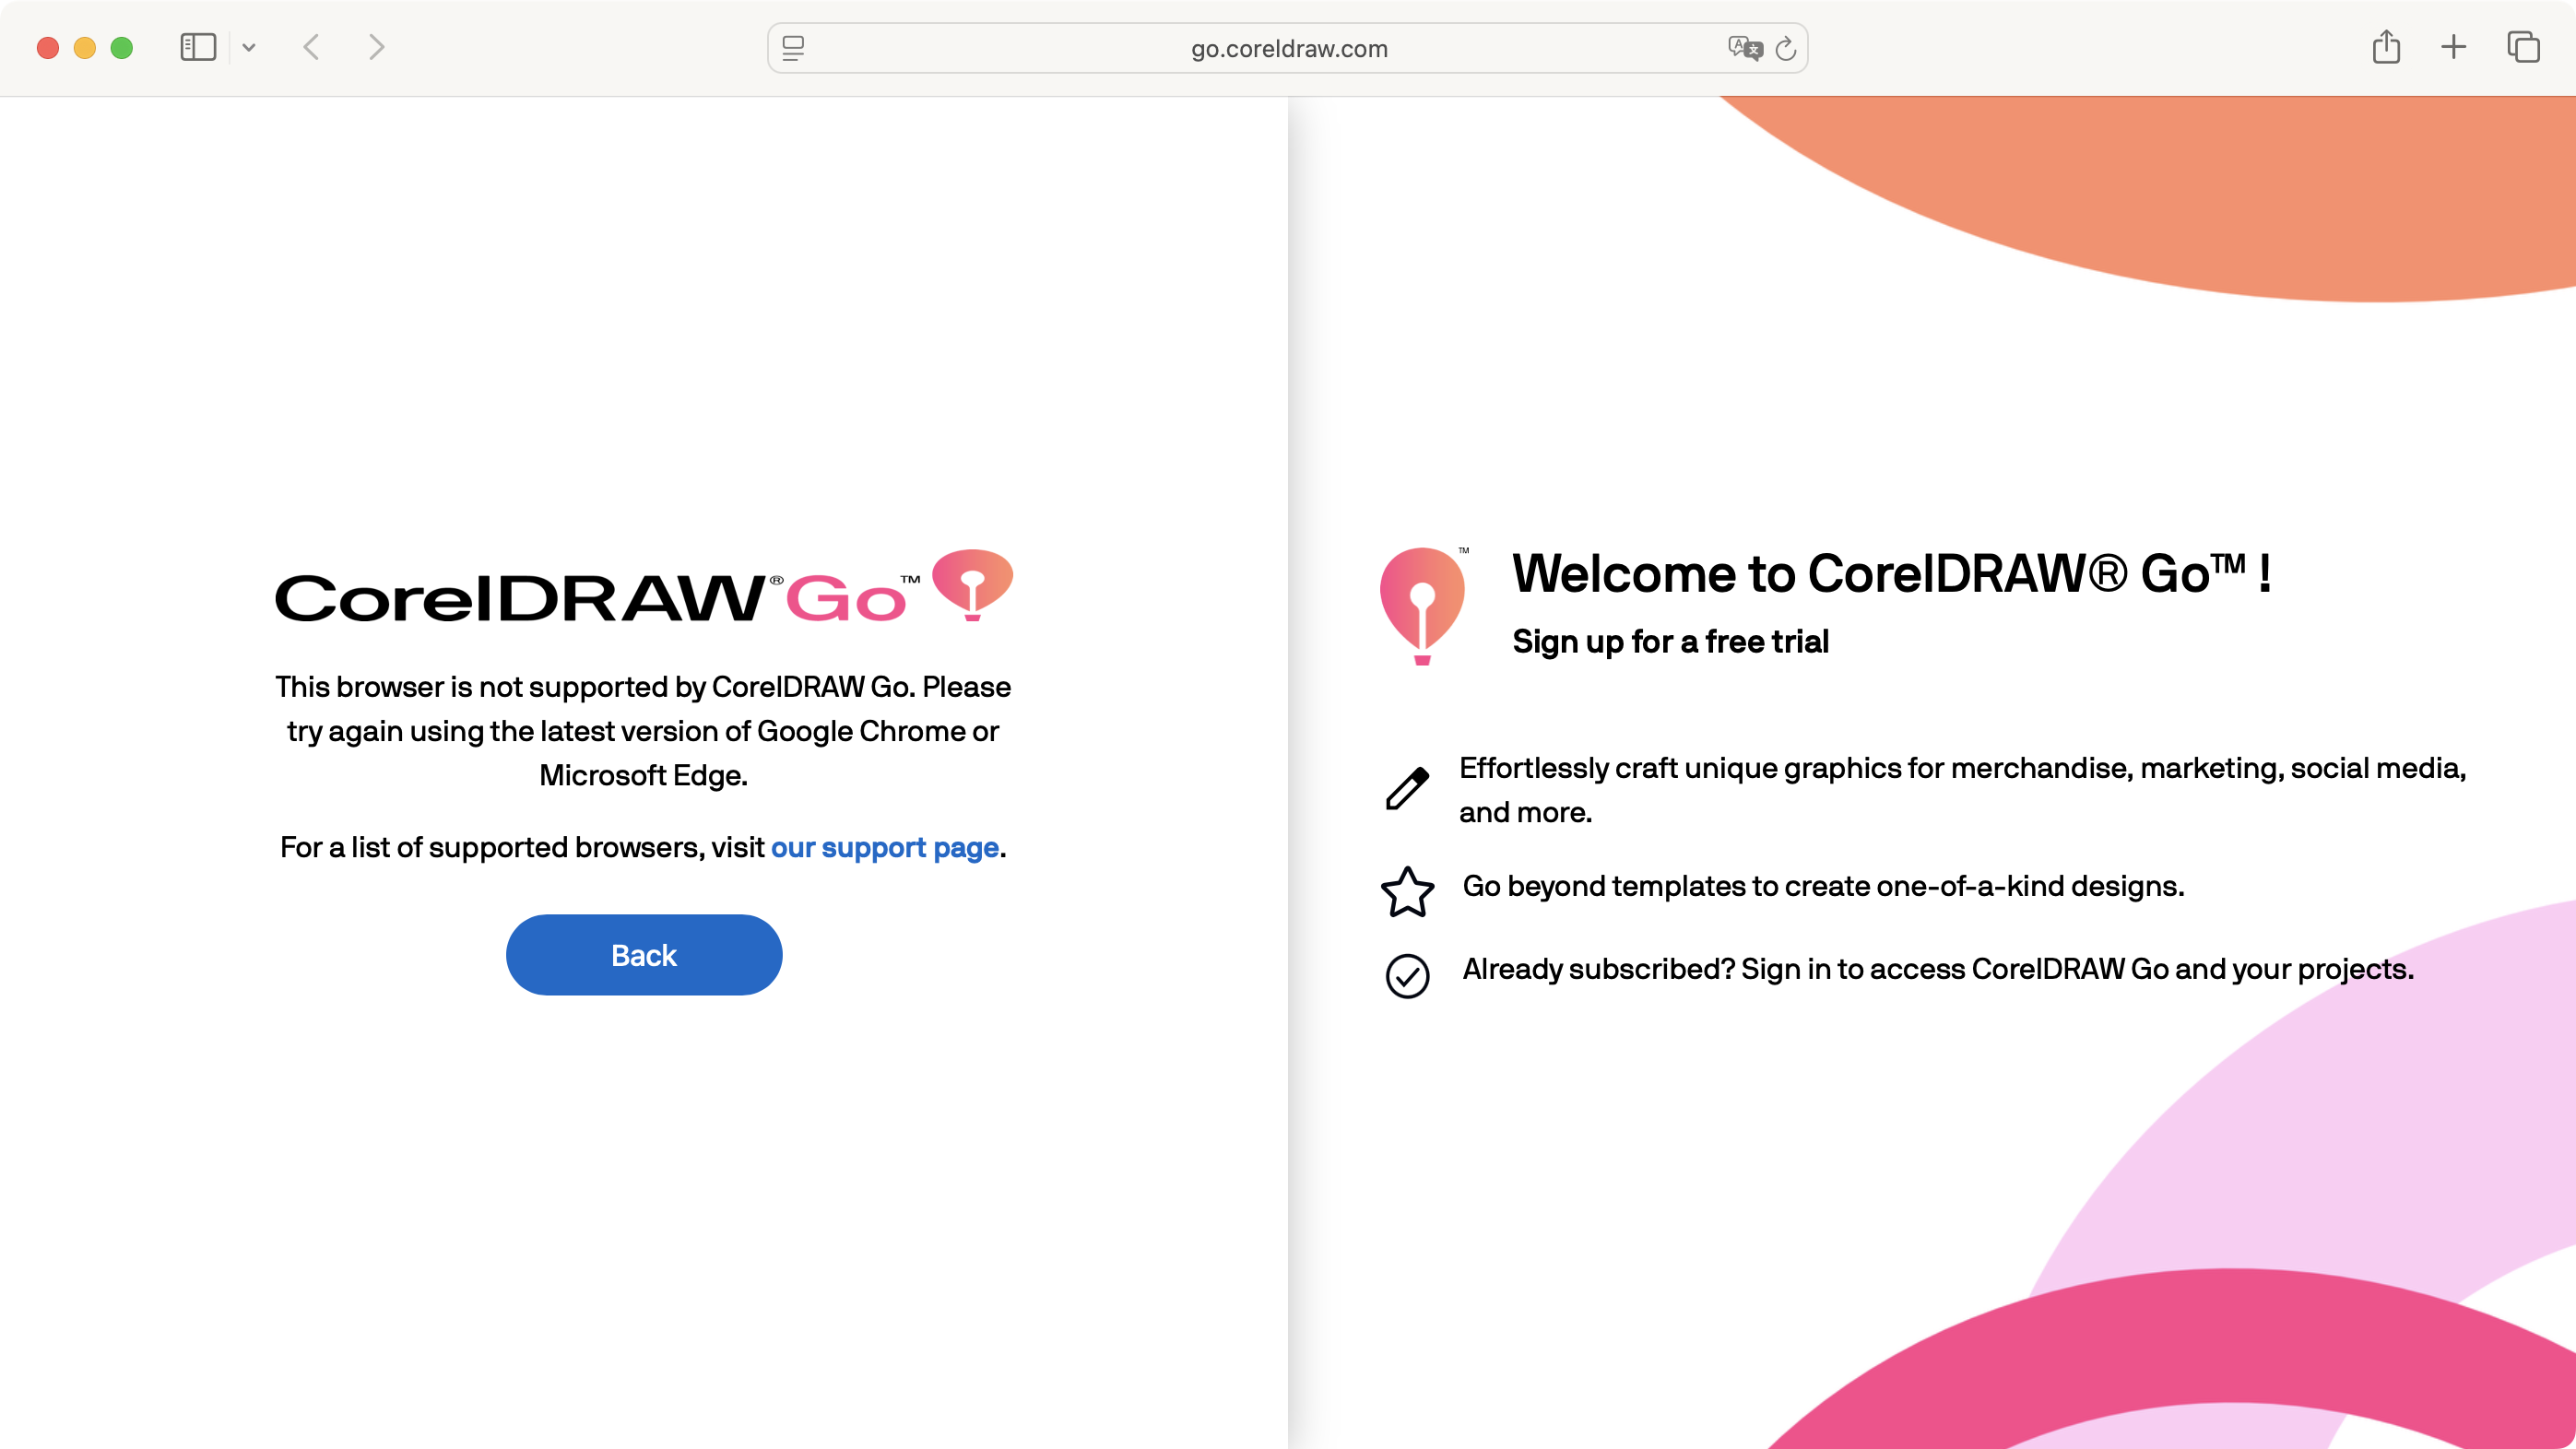Open the 'our support page' link
Screen dimensions: 2576x1449
click(x=885, y=848)
